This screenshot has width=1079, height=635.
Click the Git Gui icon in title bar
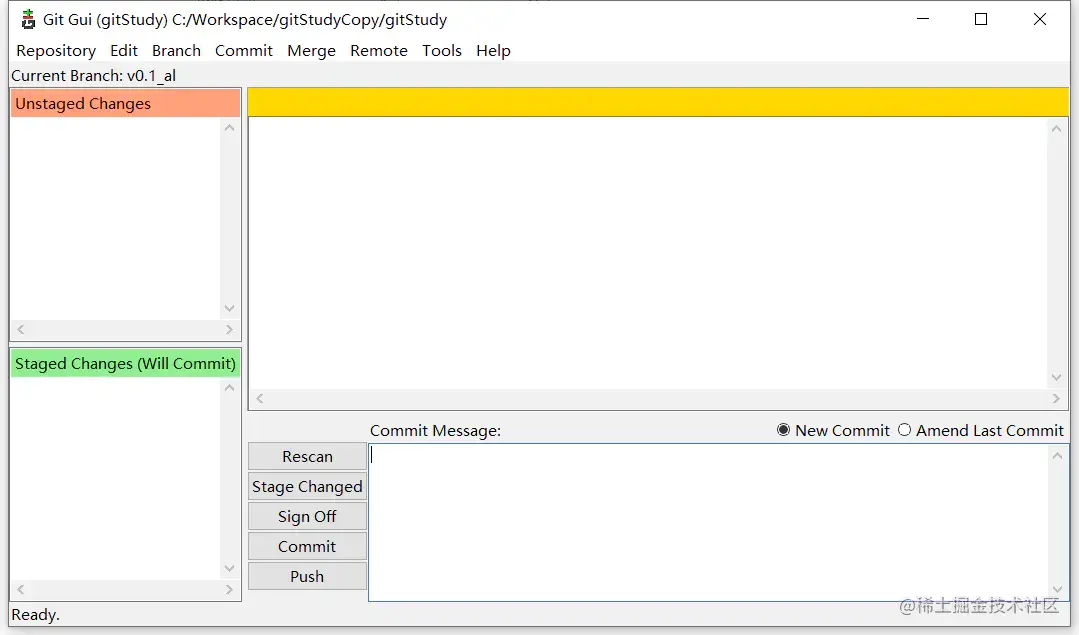tap(28, 19)
